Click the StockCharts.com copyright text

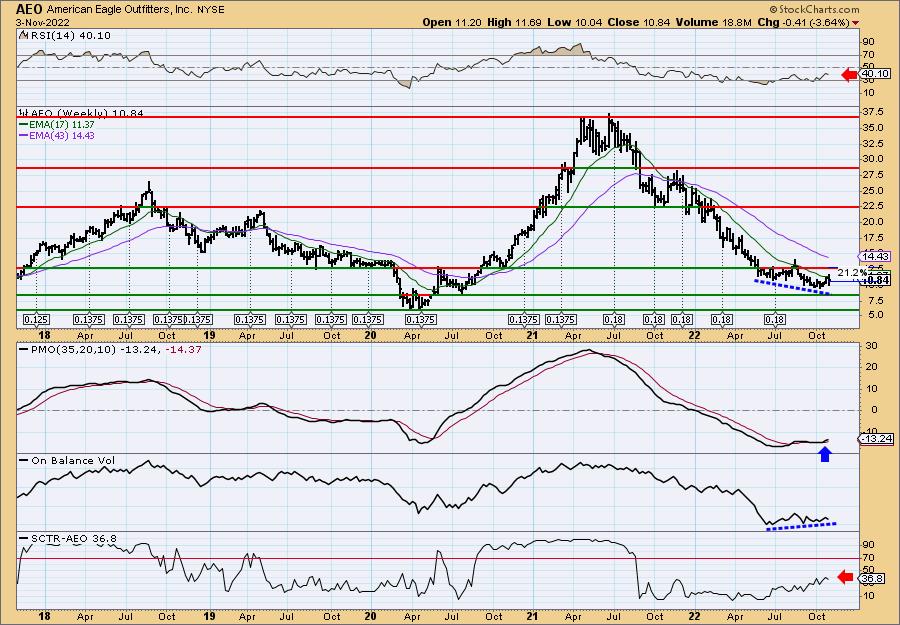(814, 9)
